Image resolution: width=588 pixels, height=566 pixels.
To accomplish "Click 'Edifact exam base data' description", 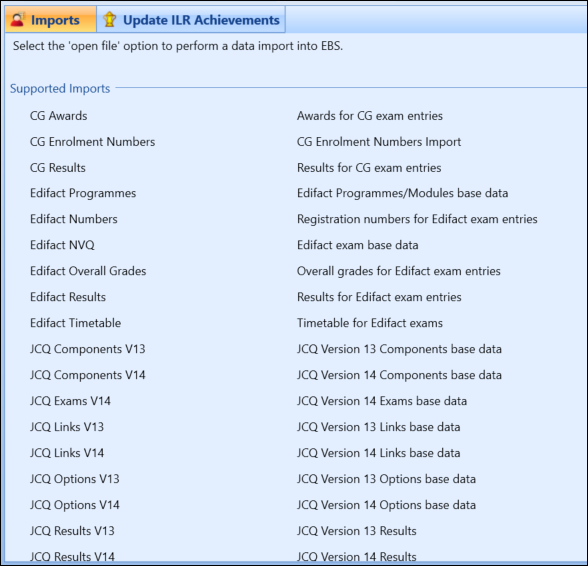I will coord(357,245).
